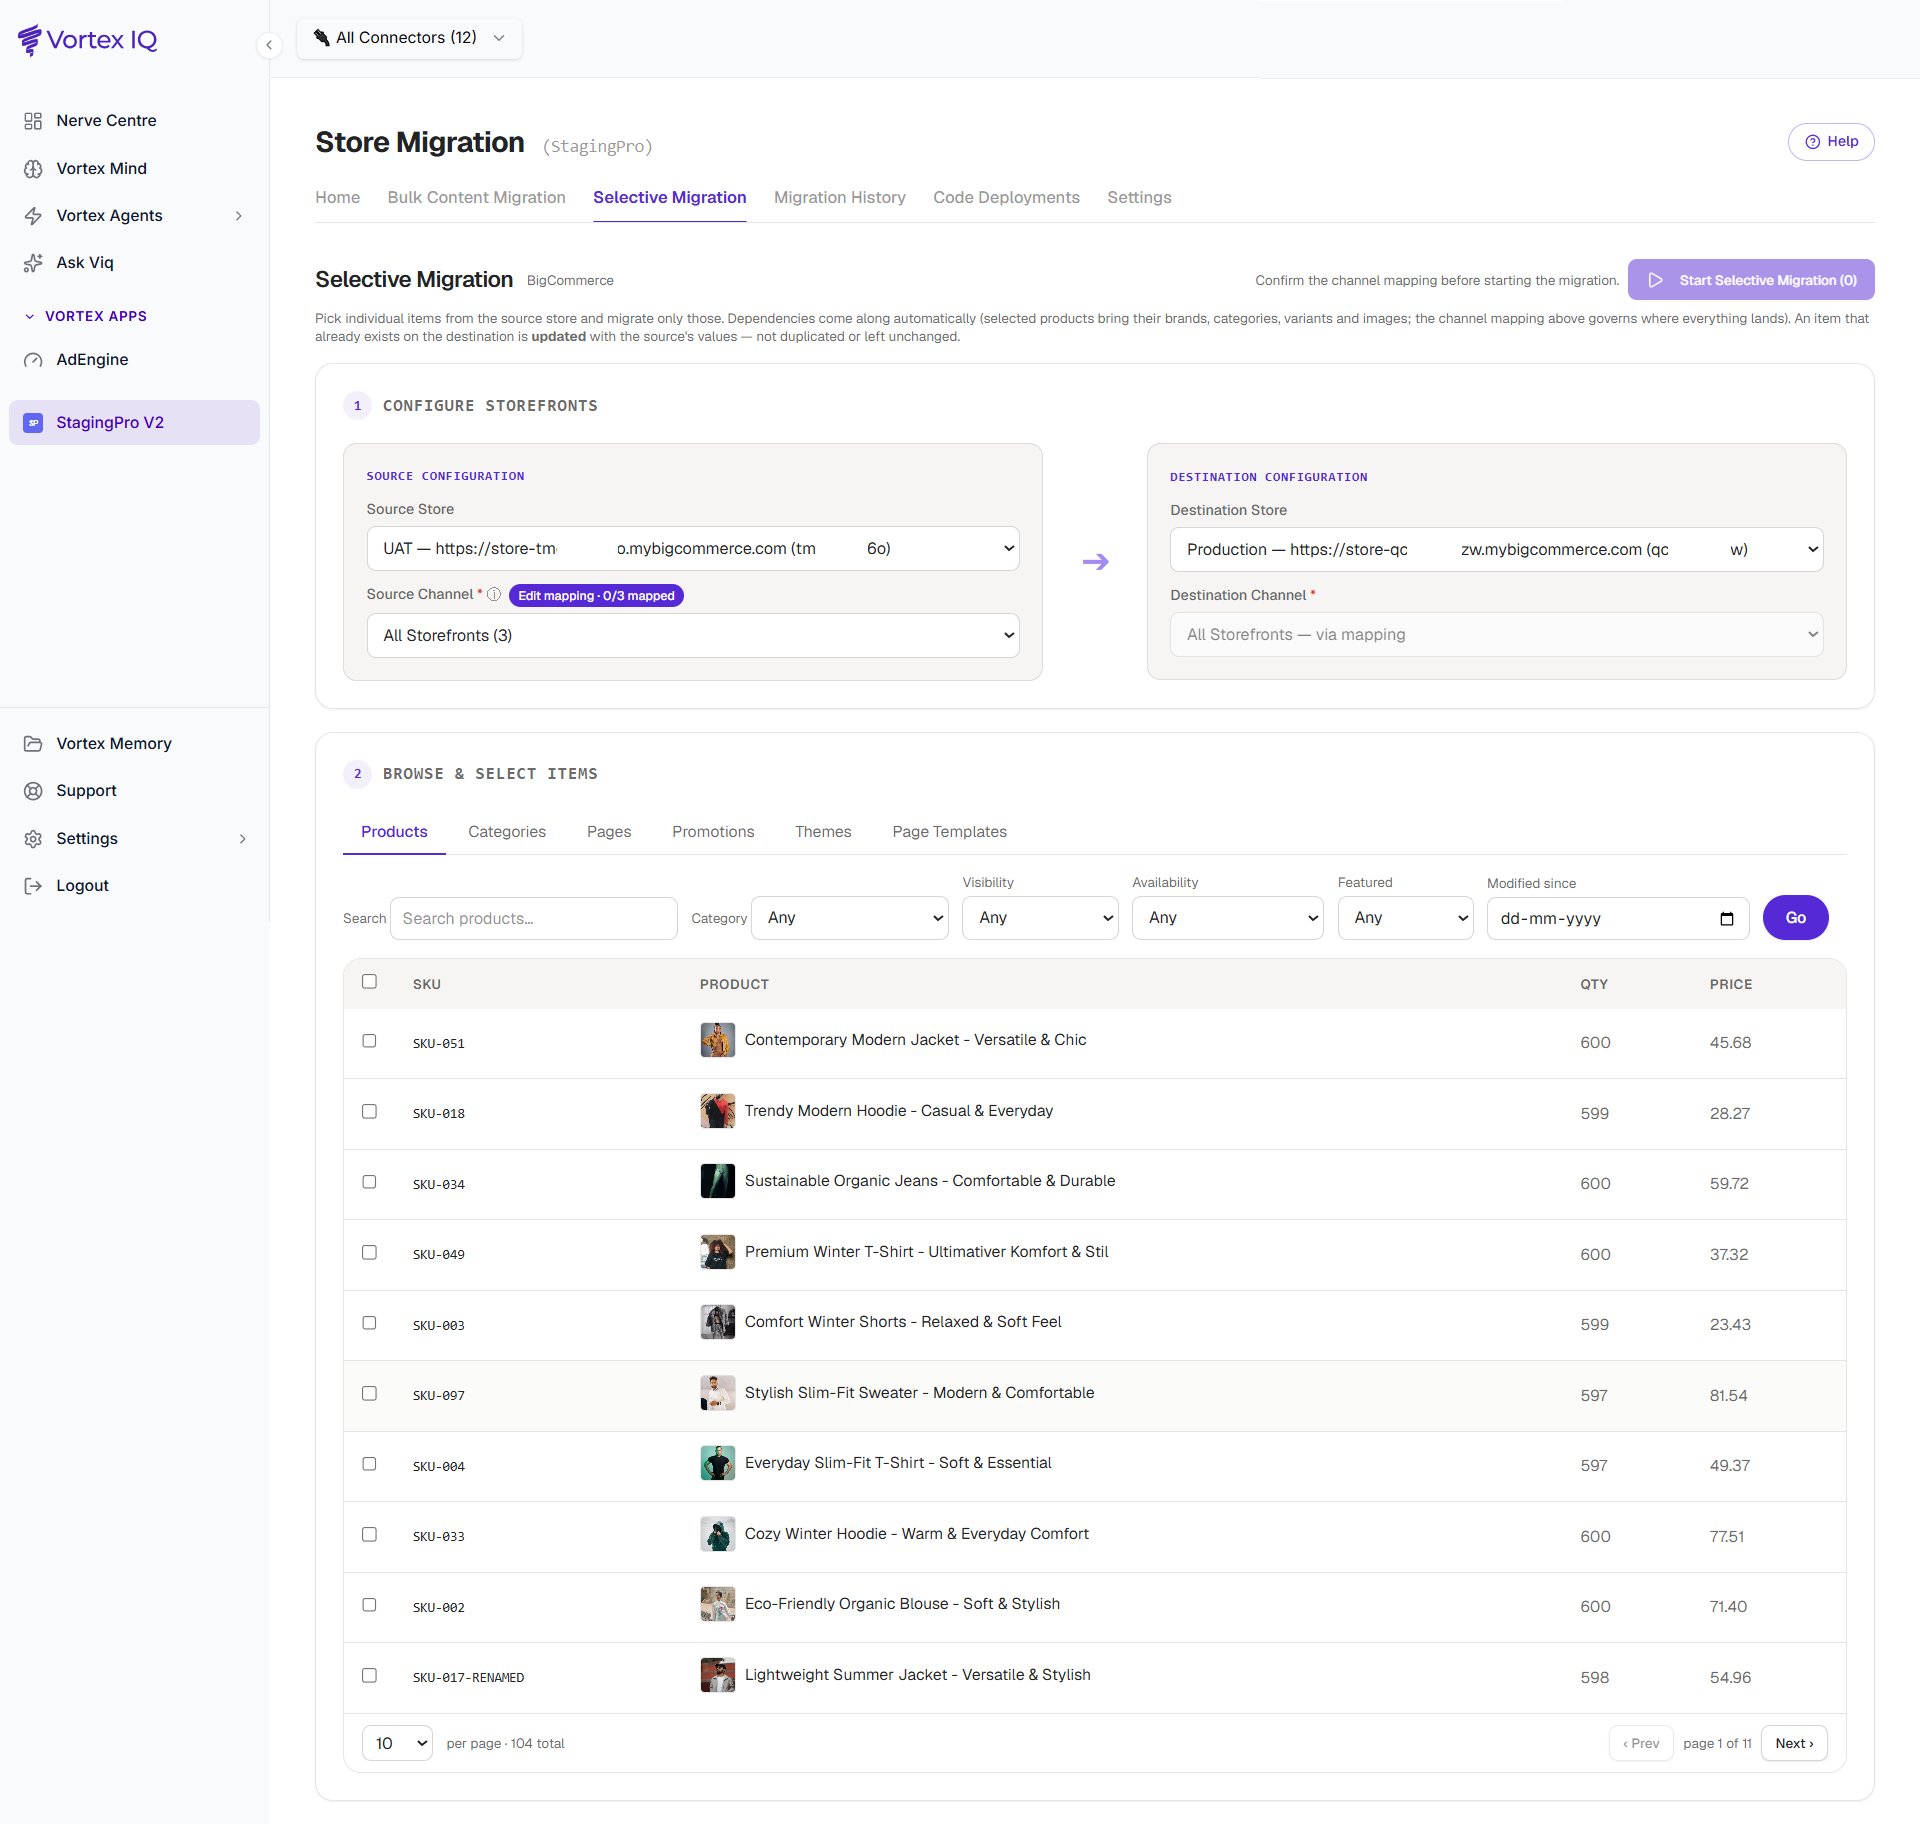Image resolution: width=1920 pixels, height=1824 pixels.
Task: Open the All Connectors (12) dropdown
Action: (x=409, y=38)
